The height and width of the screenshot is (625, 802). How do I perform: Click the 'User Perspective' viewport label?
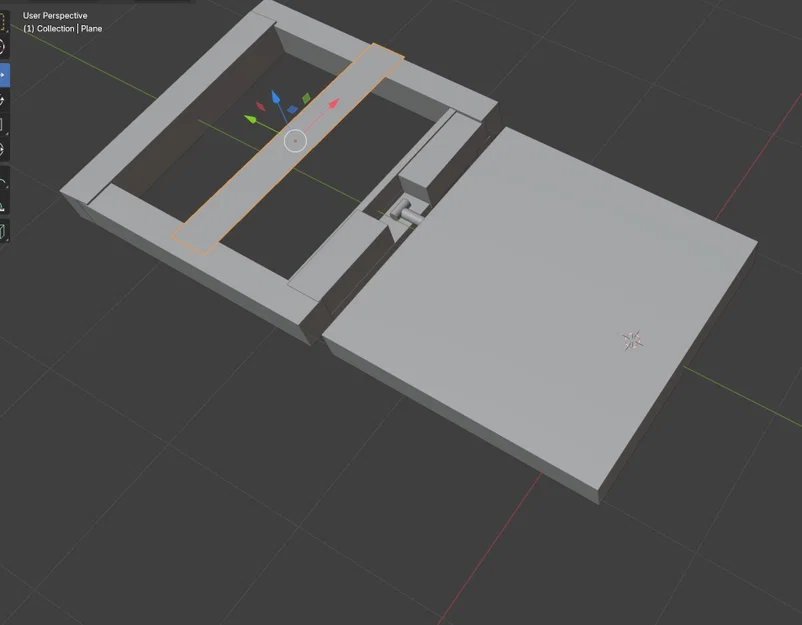click(x=55, y=16)
